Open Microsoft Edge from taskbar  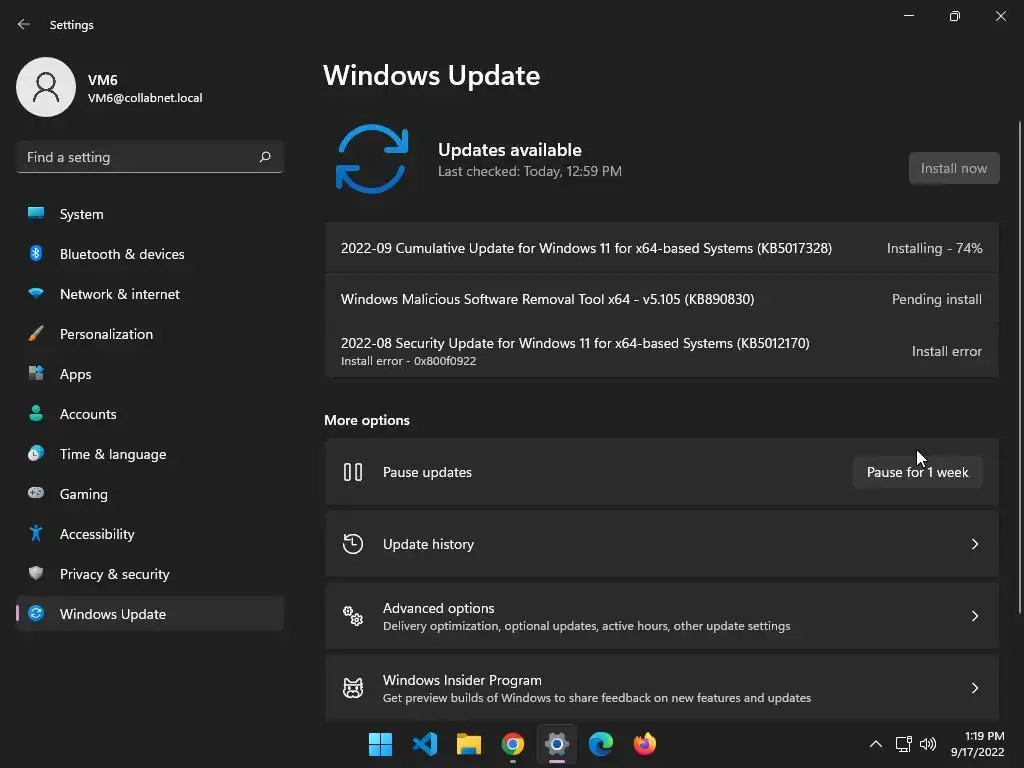[x=601, y=744]
